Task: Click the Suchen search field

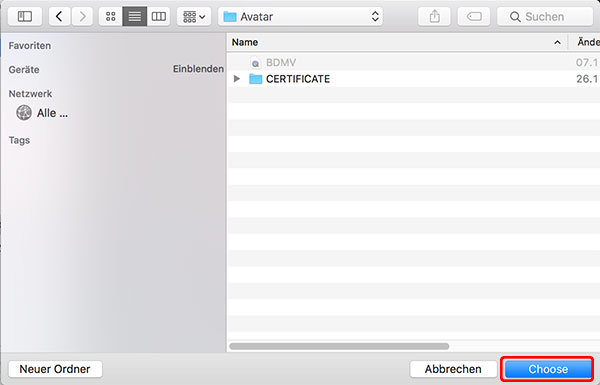Action: point(545,16)
